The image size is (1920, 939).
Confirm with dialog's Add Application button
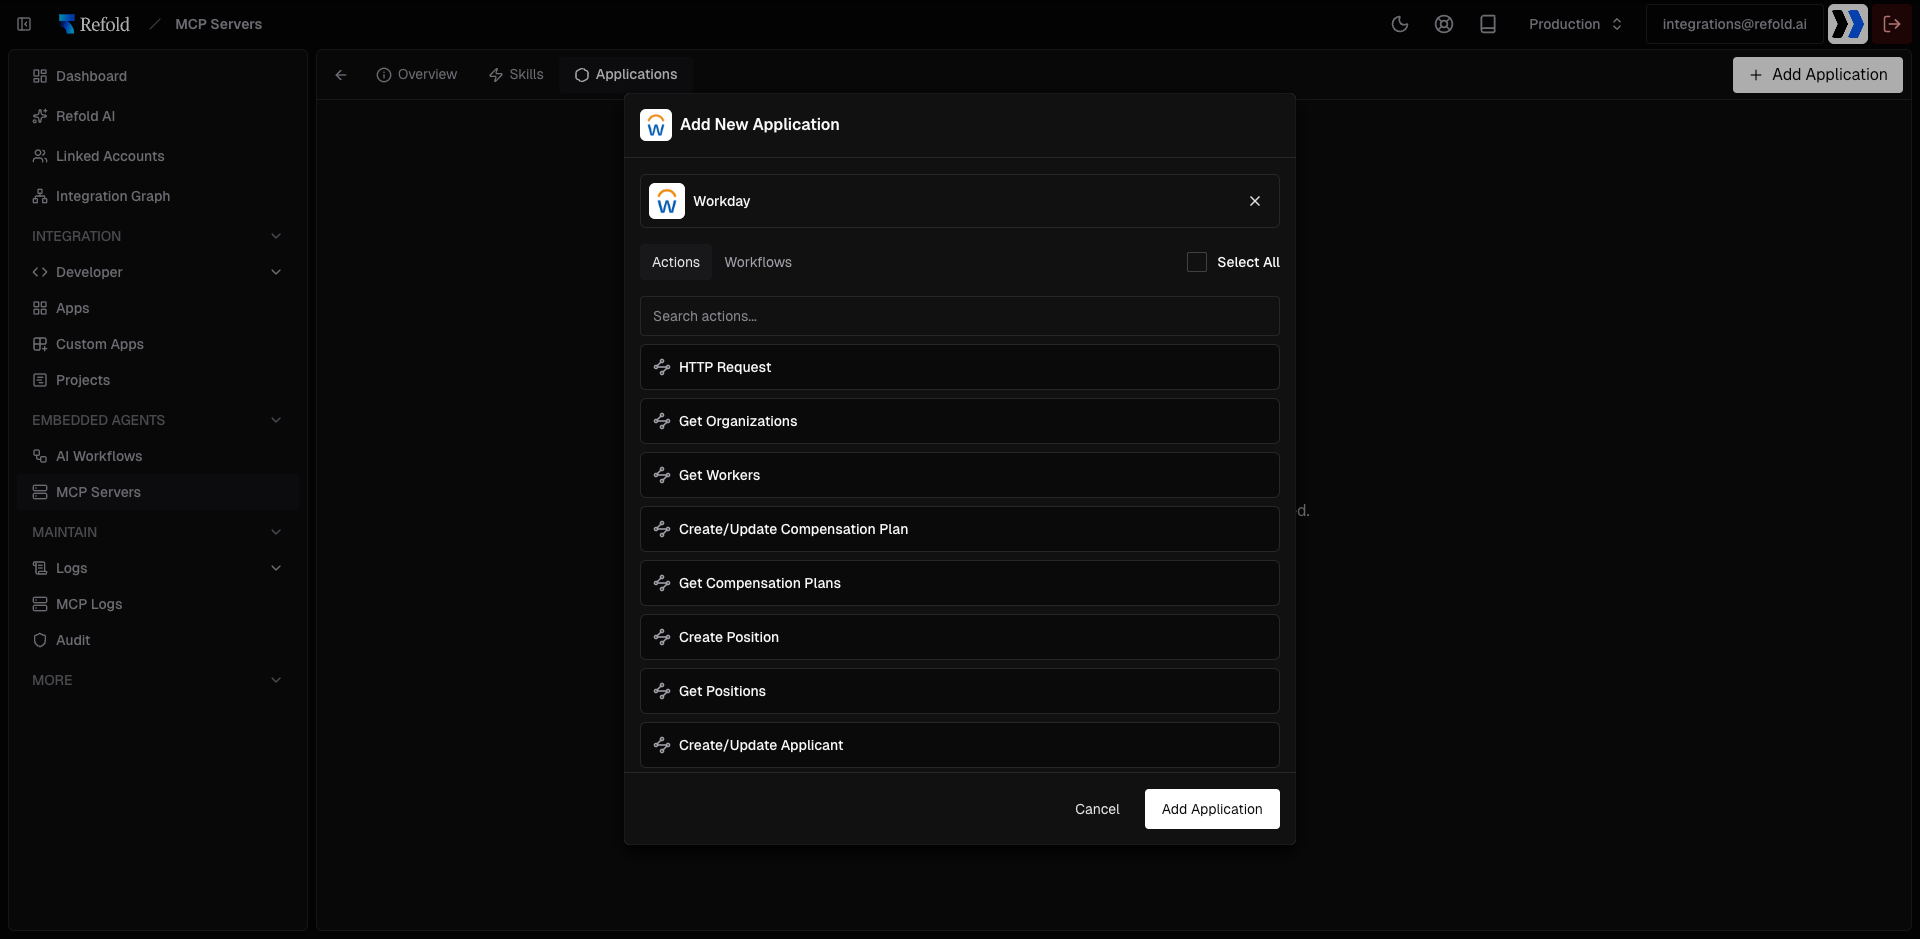(x=1212, y=809)
